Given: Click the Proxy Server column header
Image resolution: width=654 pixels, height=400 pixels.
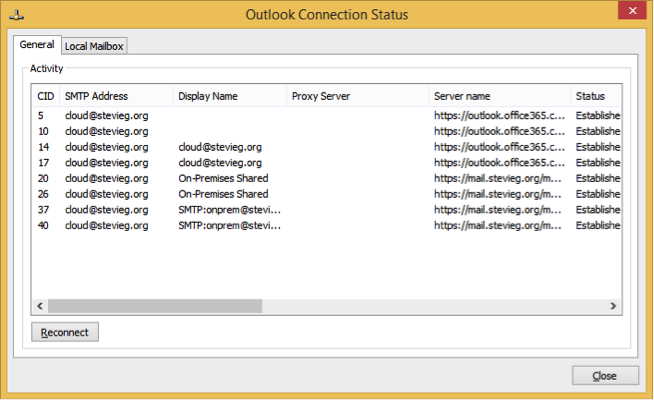Looking at the screenshot, I should [x=358, y=96].
